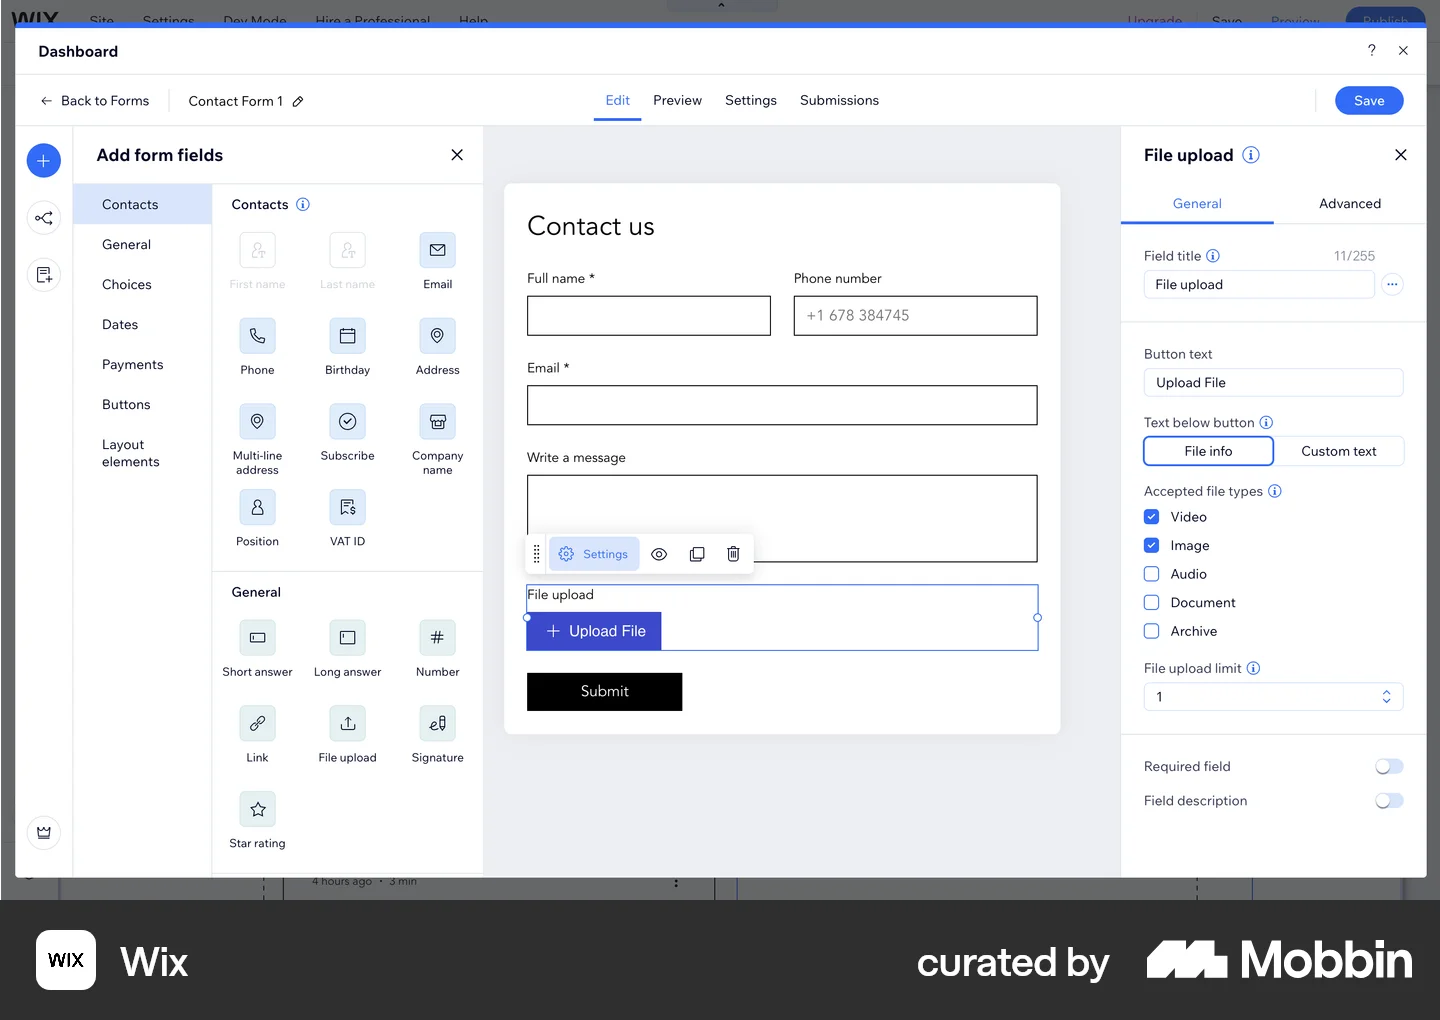Screen dimensions: 1440x1020
Task: Check the Archive file type
Action: click(1151, 631)
